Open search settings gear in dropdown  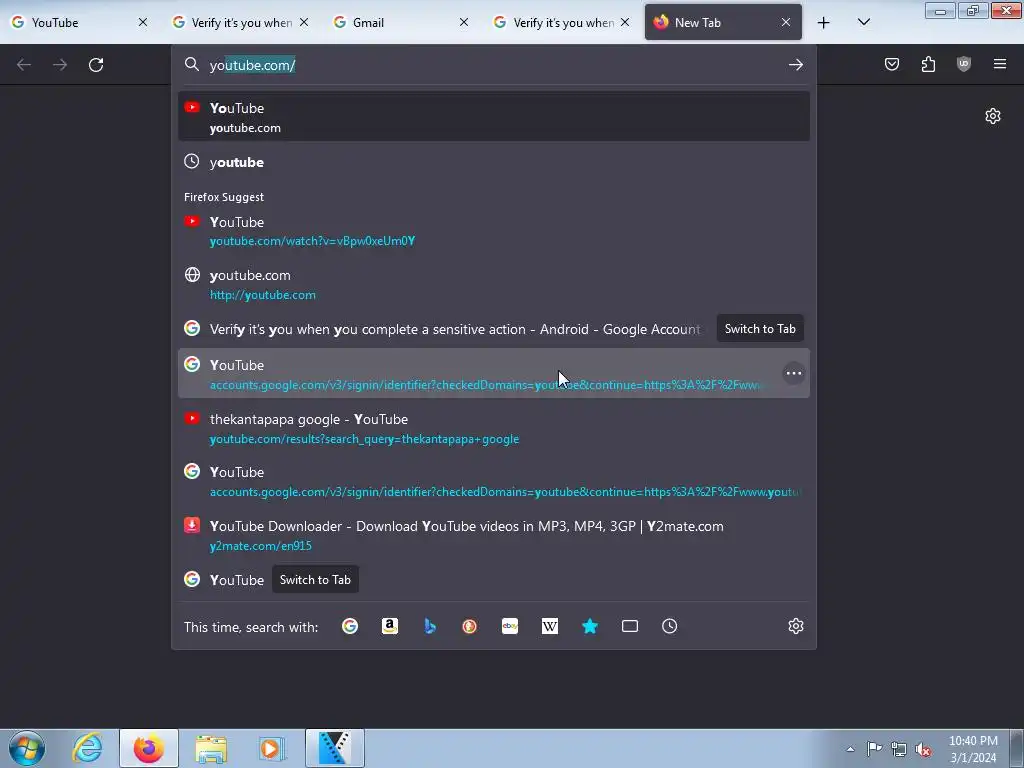click(795, 626)
